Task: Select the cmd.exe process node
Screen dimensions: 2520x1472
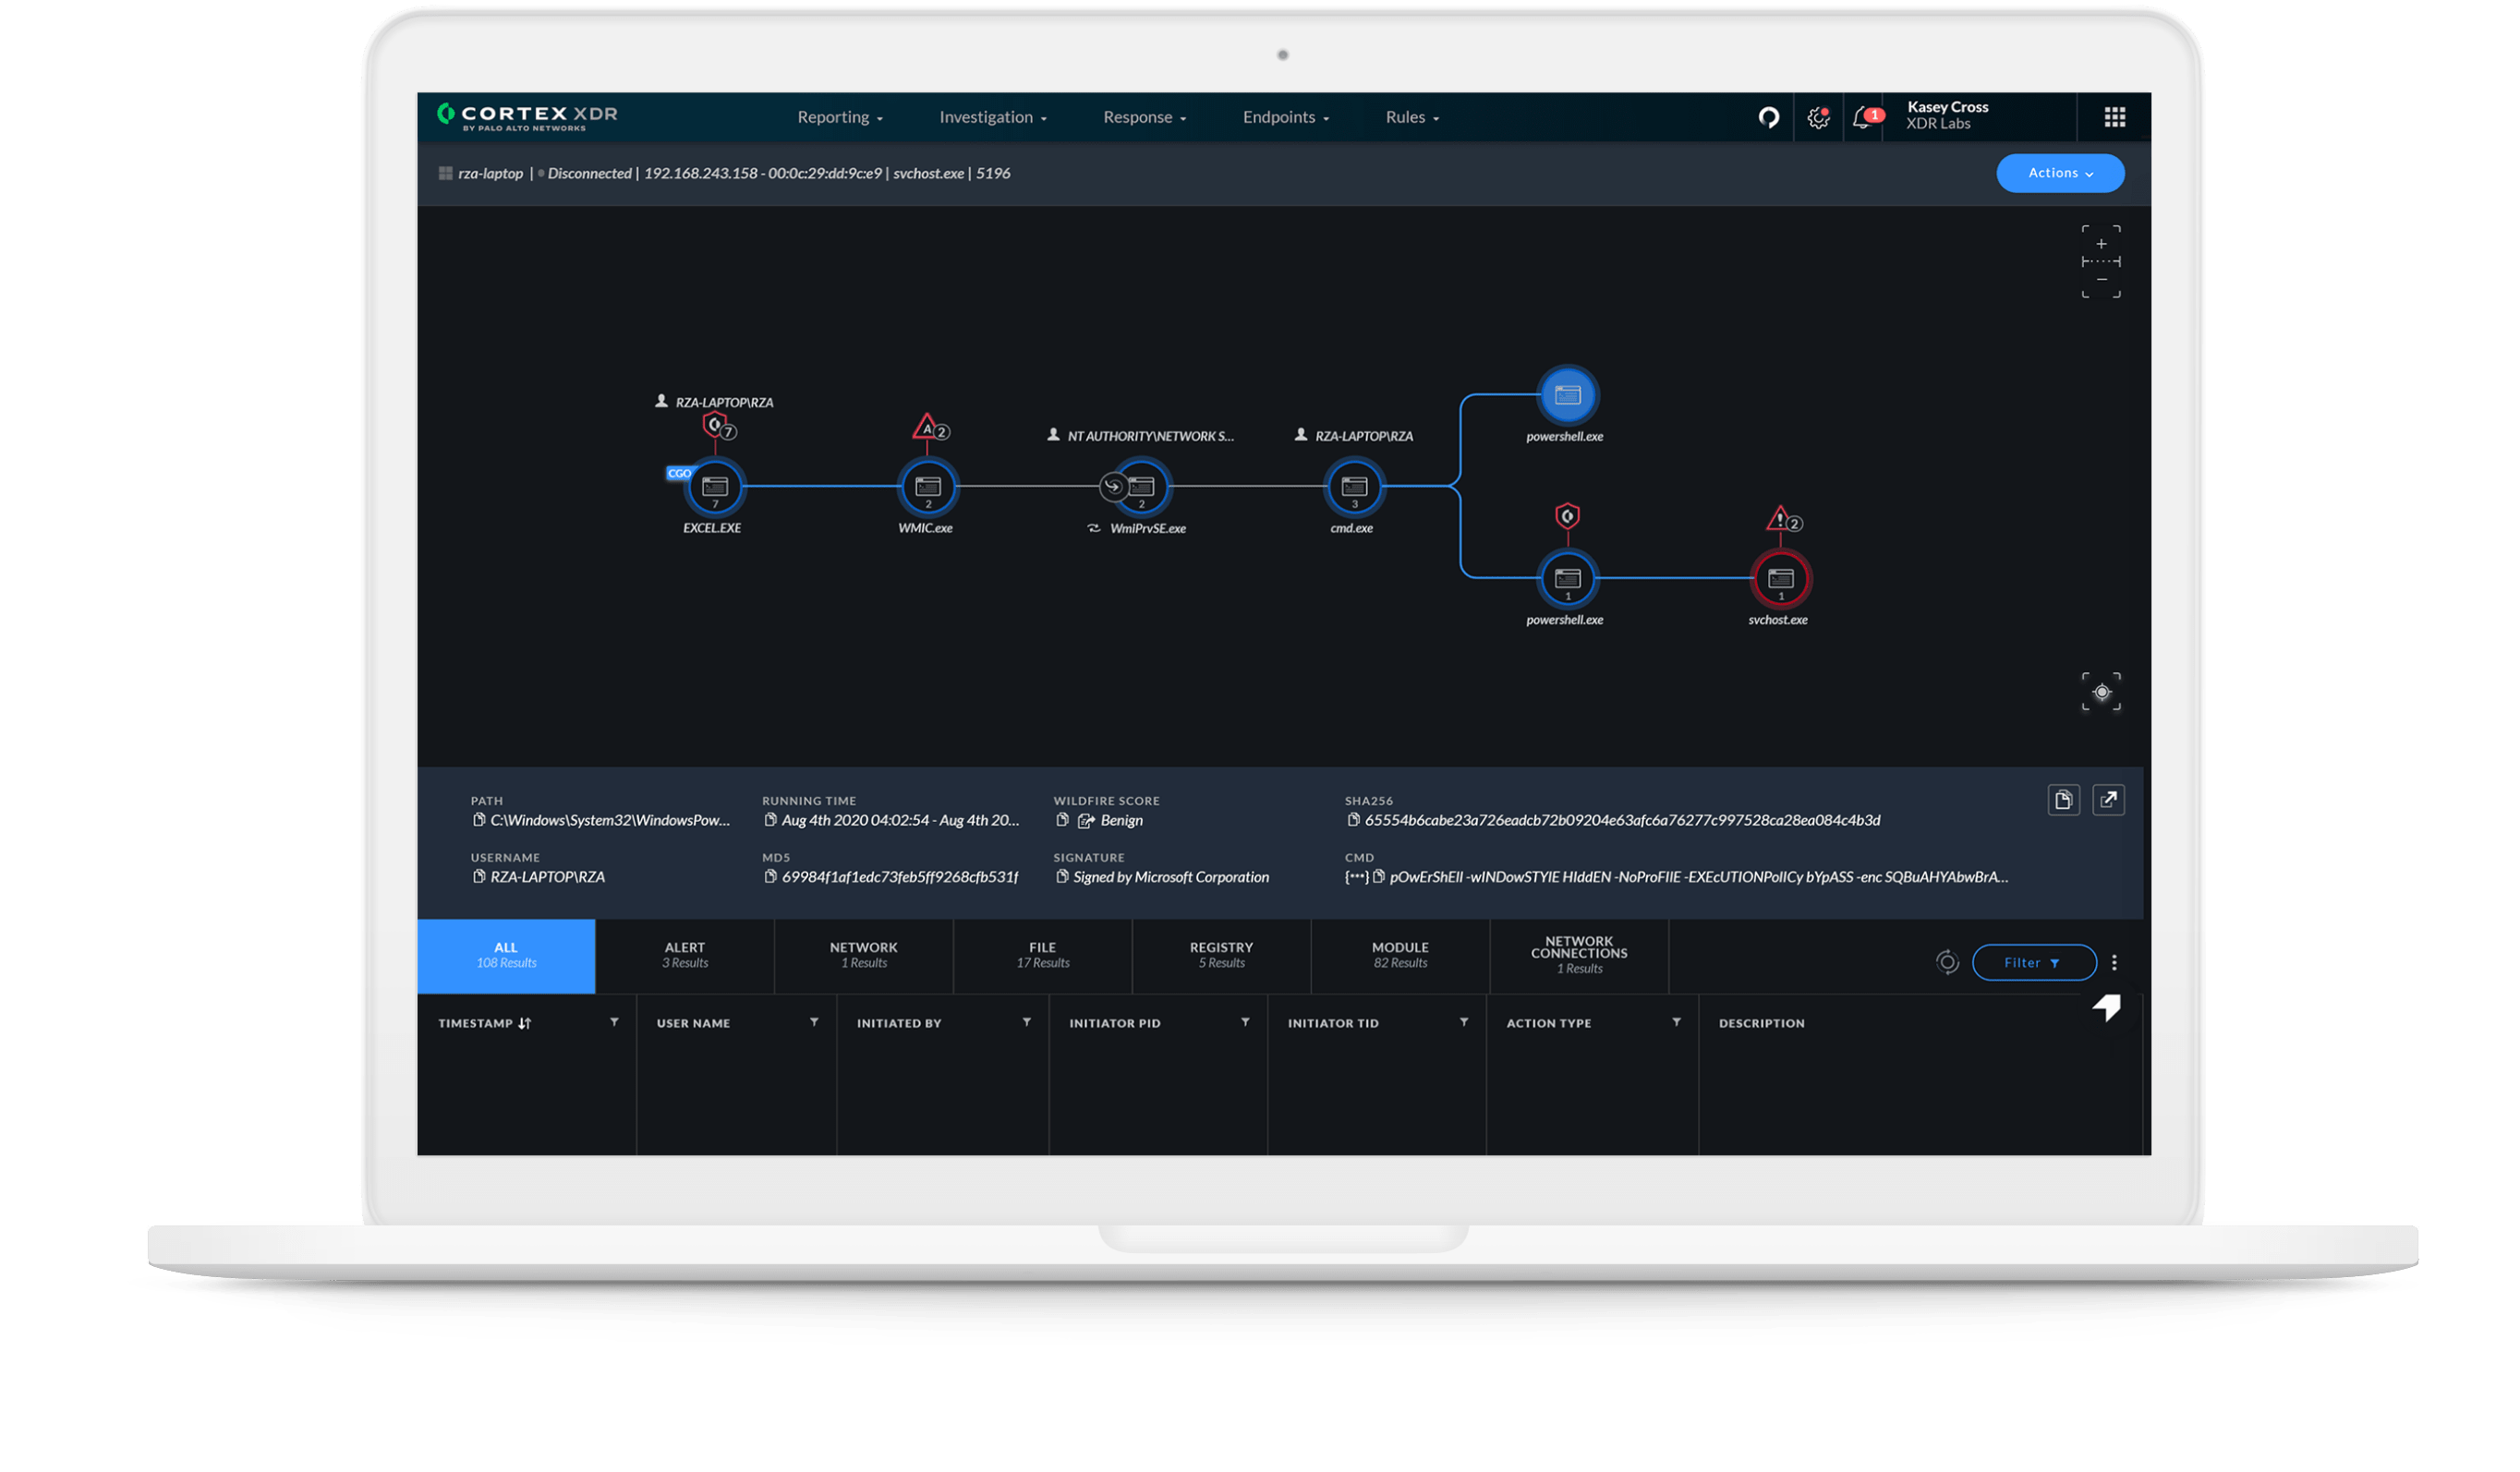Action: 1354,487
